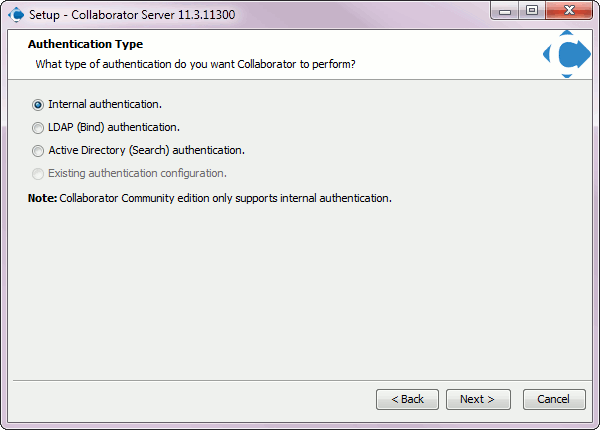Select the Internal authentication radio button
Image resolution: width=600 pixels, height=430 pixels.
(x=38, y=104)
